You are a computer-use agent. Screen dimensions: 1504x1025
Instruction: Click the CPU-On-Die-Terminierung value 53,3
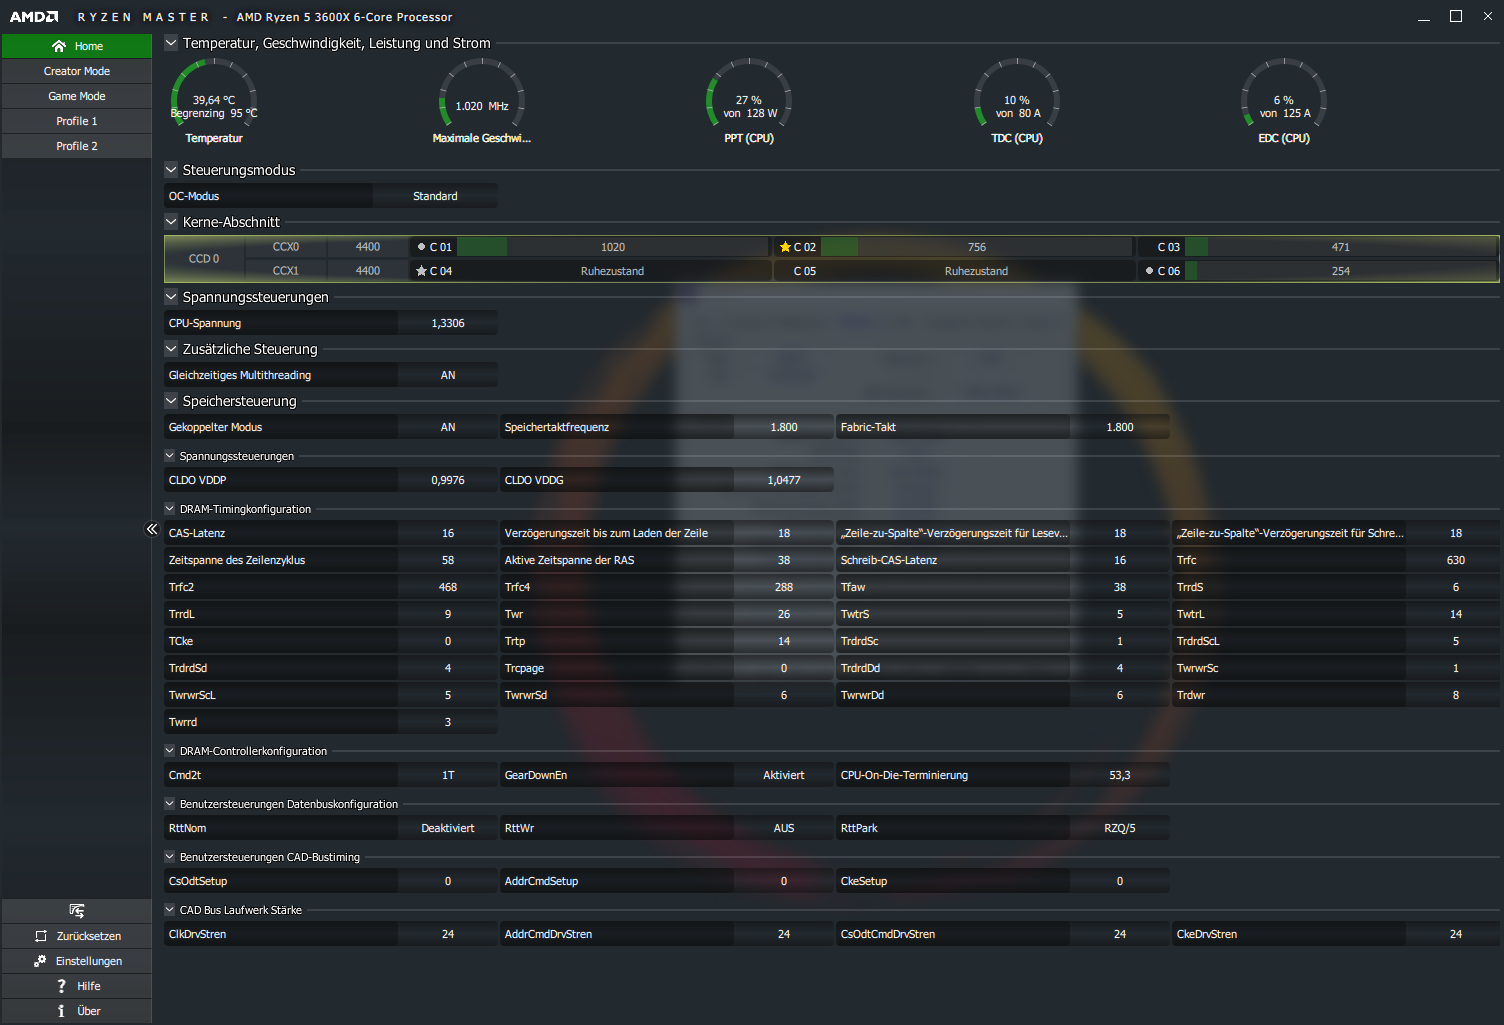(1120, 775)
